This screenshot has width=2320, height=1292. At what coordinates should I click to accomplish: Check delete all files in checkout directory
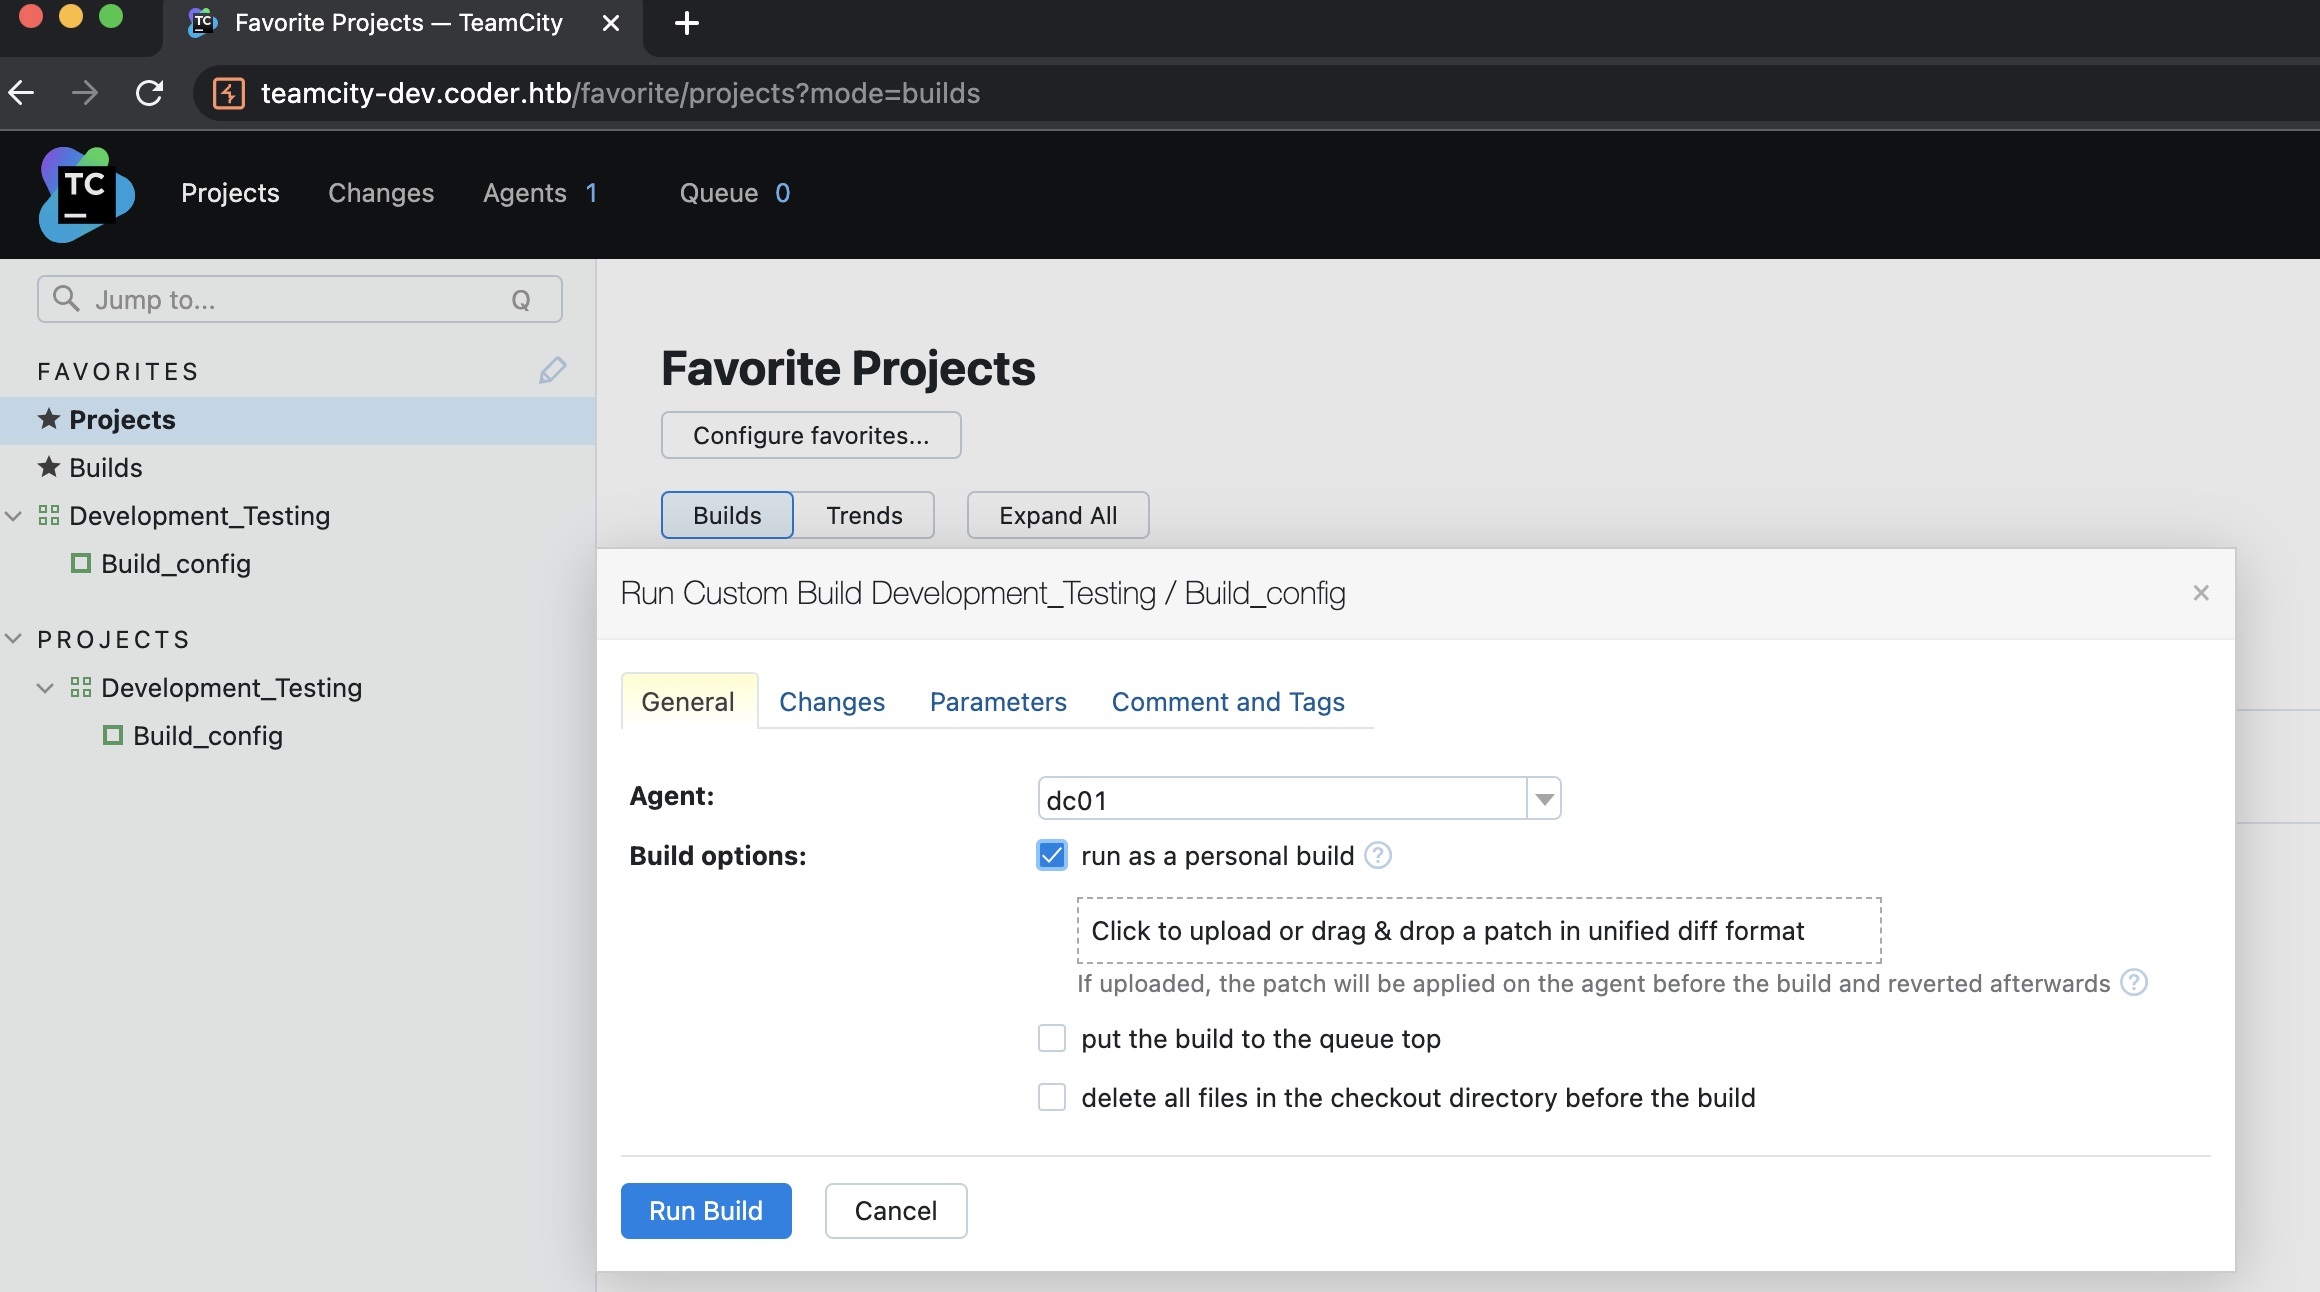click(x=1051, y=1098)
